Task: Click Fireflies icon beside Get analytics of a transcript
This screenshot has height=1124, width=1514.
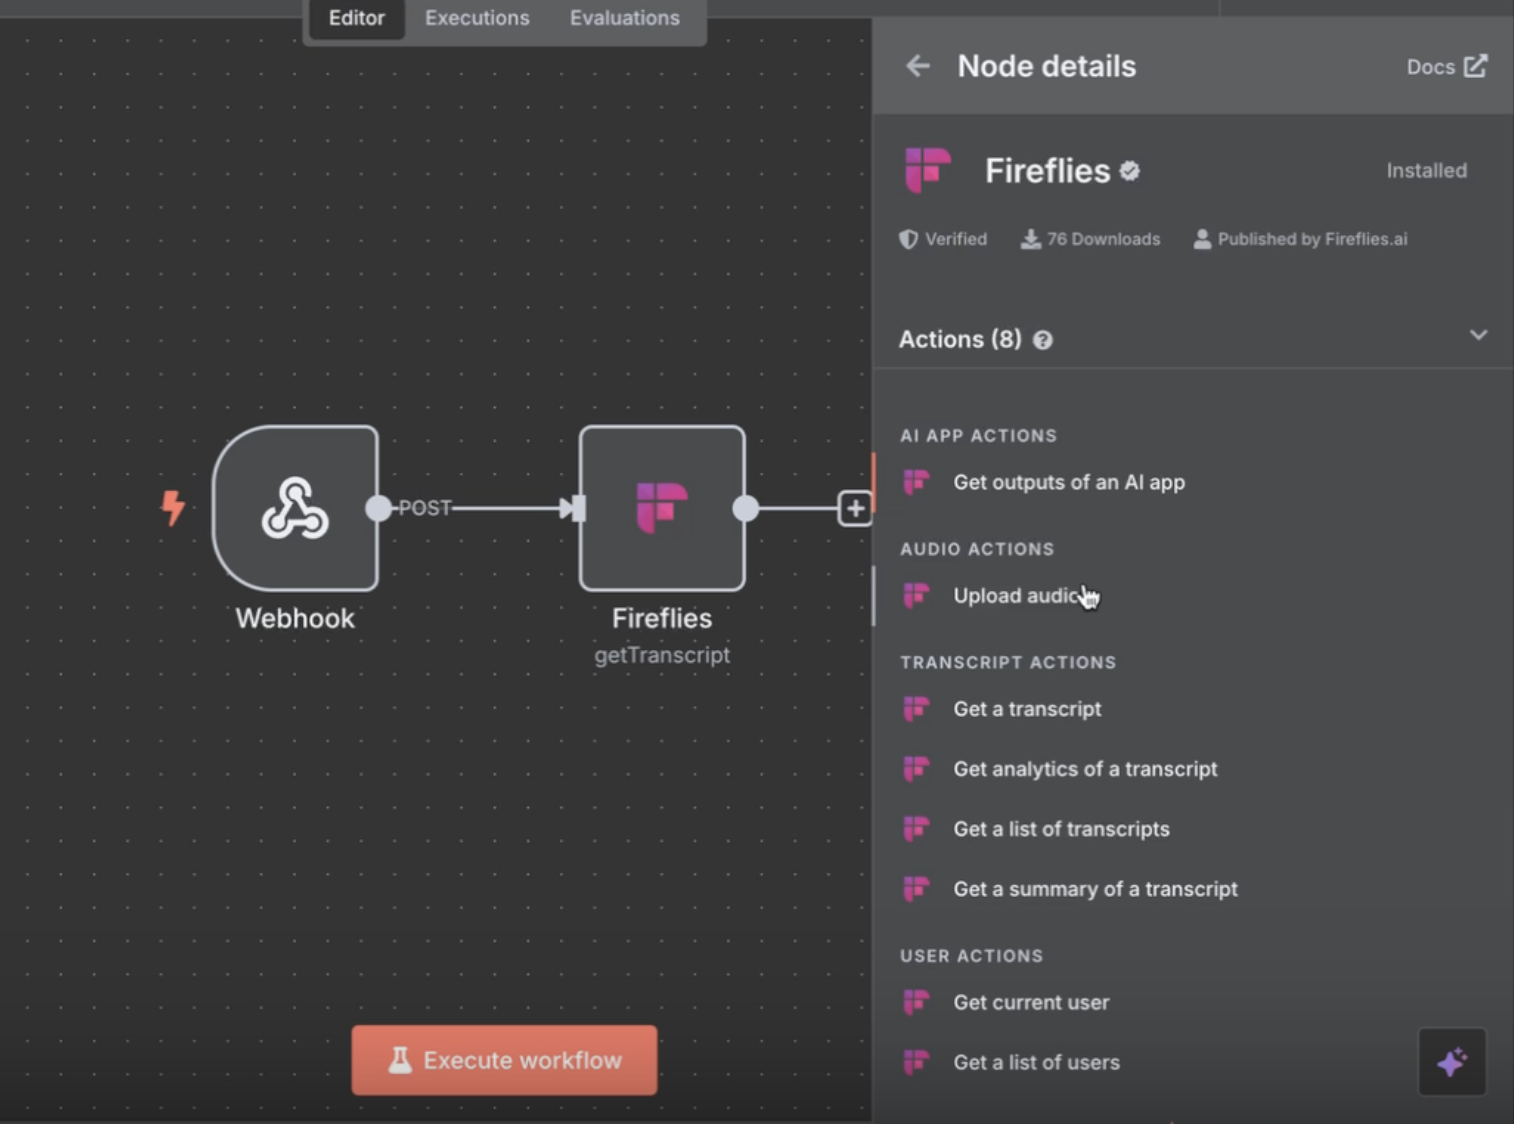Action: (x=916, y=769)
